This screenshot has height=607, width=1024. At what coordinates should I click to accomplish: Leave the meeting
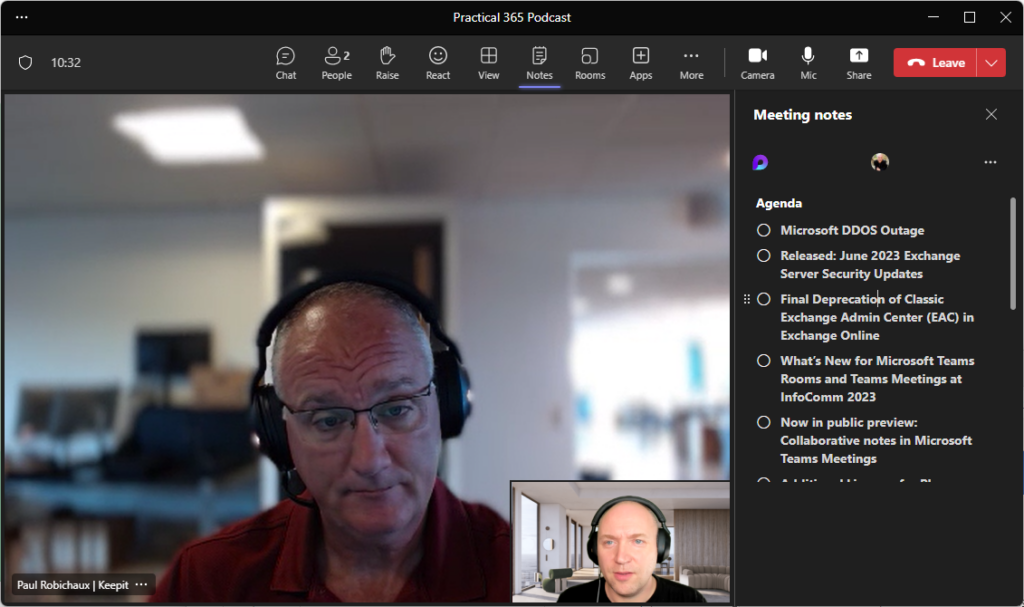tap(935, 63)
